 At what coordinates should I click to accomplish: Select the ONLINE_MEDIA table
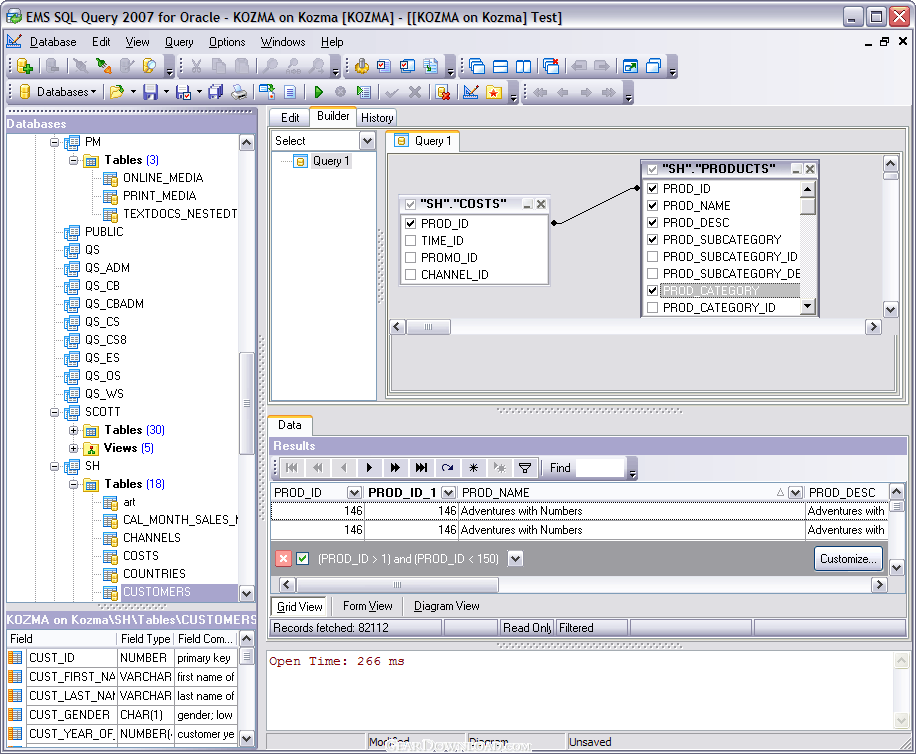click(x=163, y=178)
